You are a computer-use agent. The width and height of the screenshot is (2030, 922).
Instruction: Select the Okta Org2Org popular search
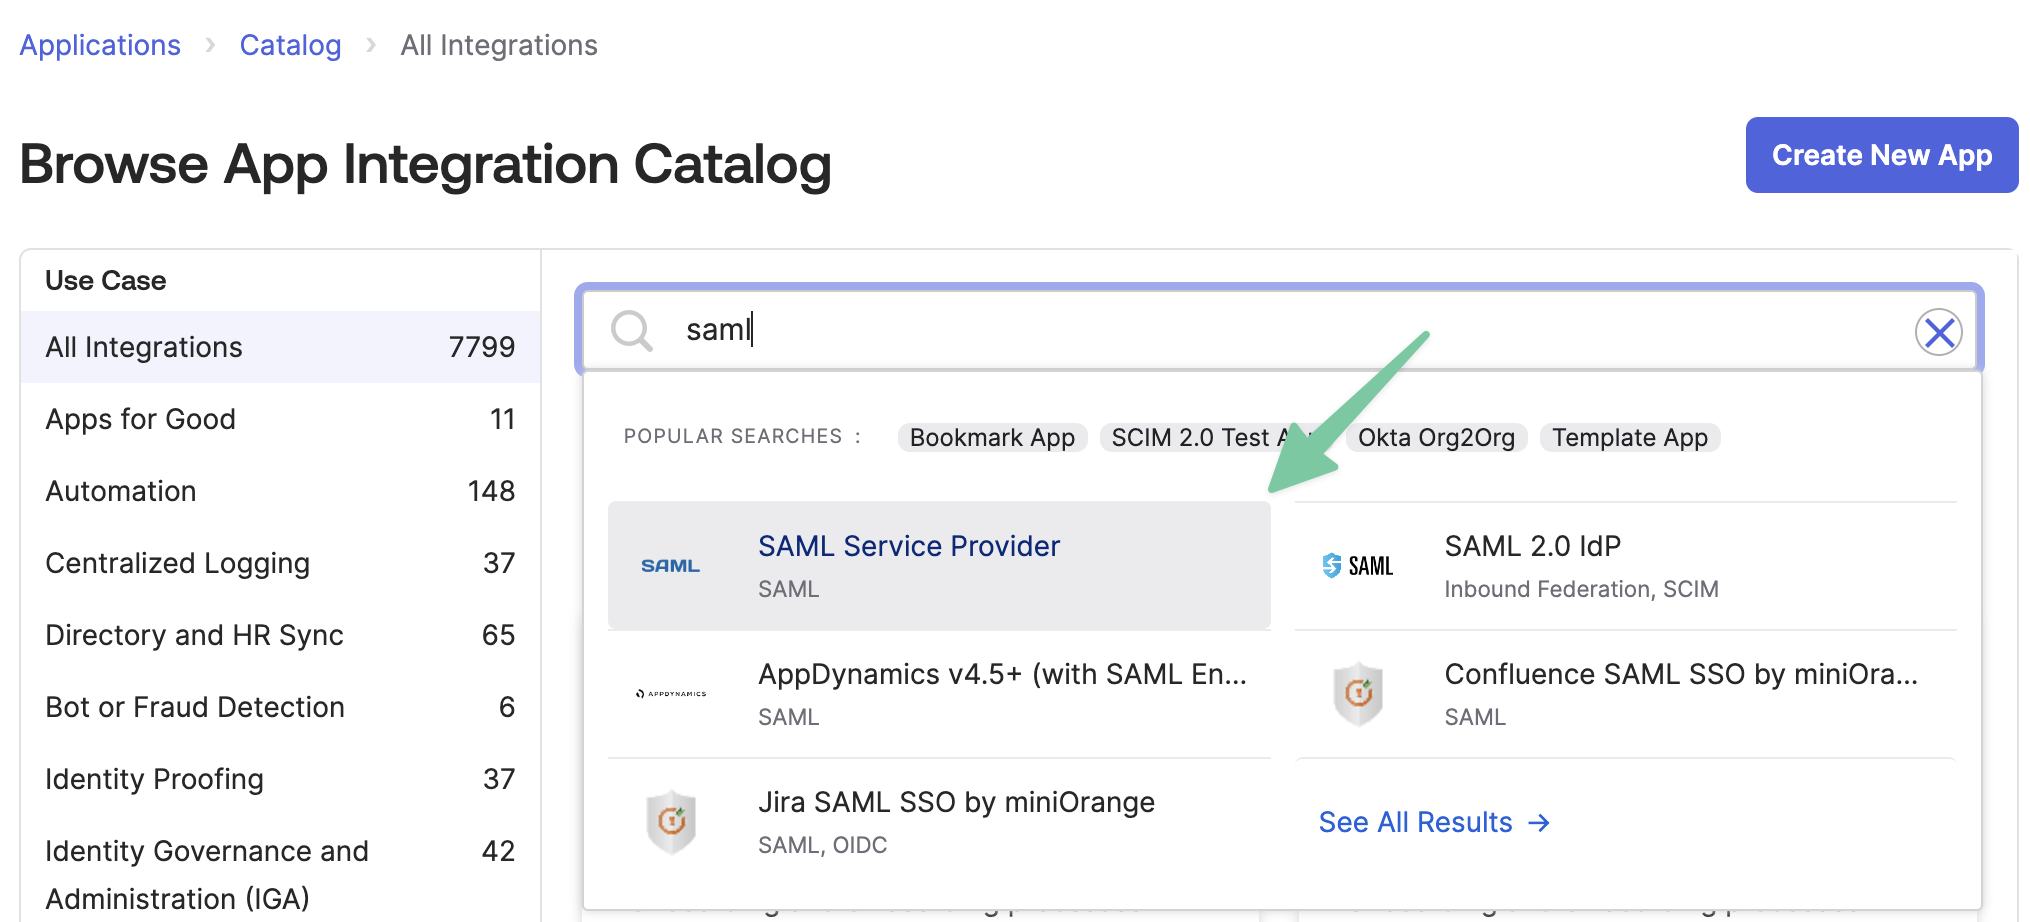point(1437,437)
